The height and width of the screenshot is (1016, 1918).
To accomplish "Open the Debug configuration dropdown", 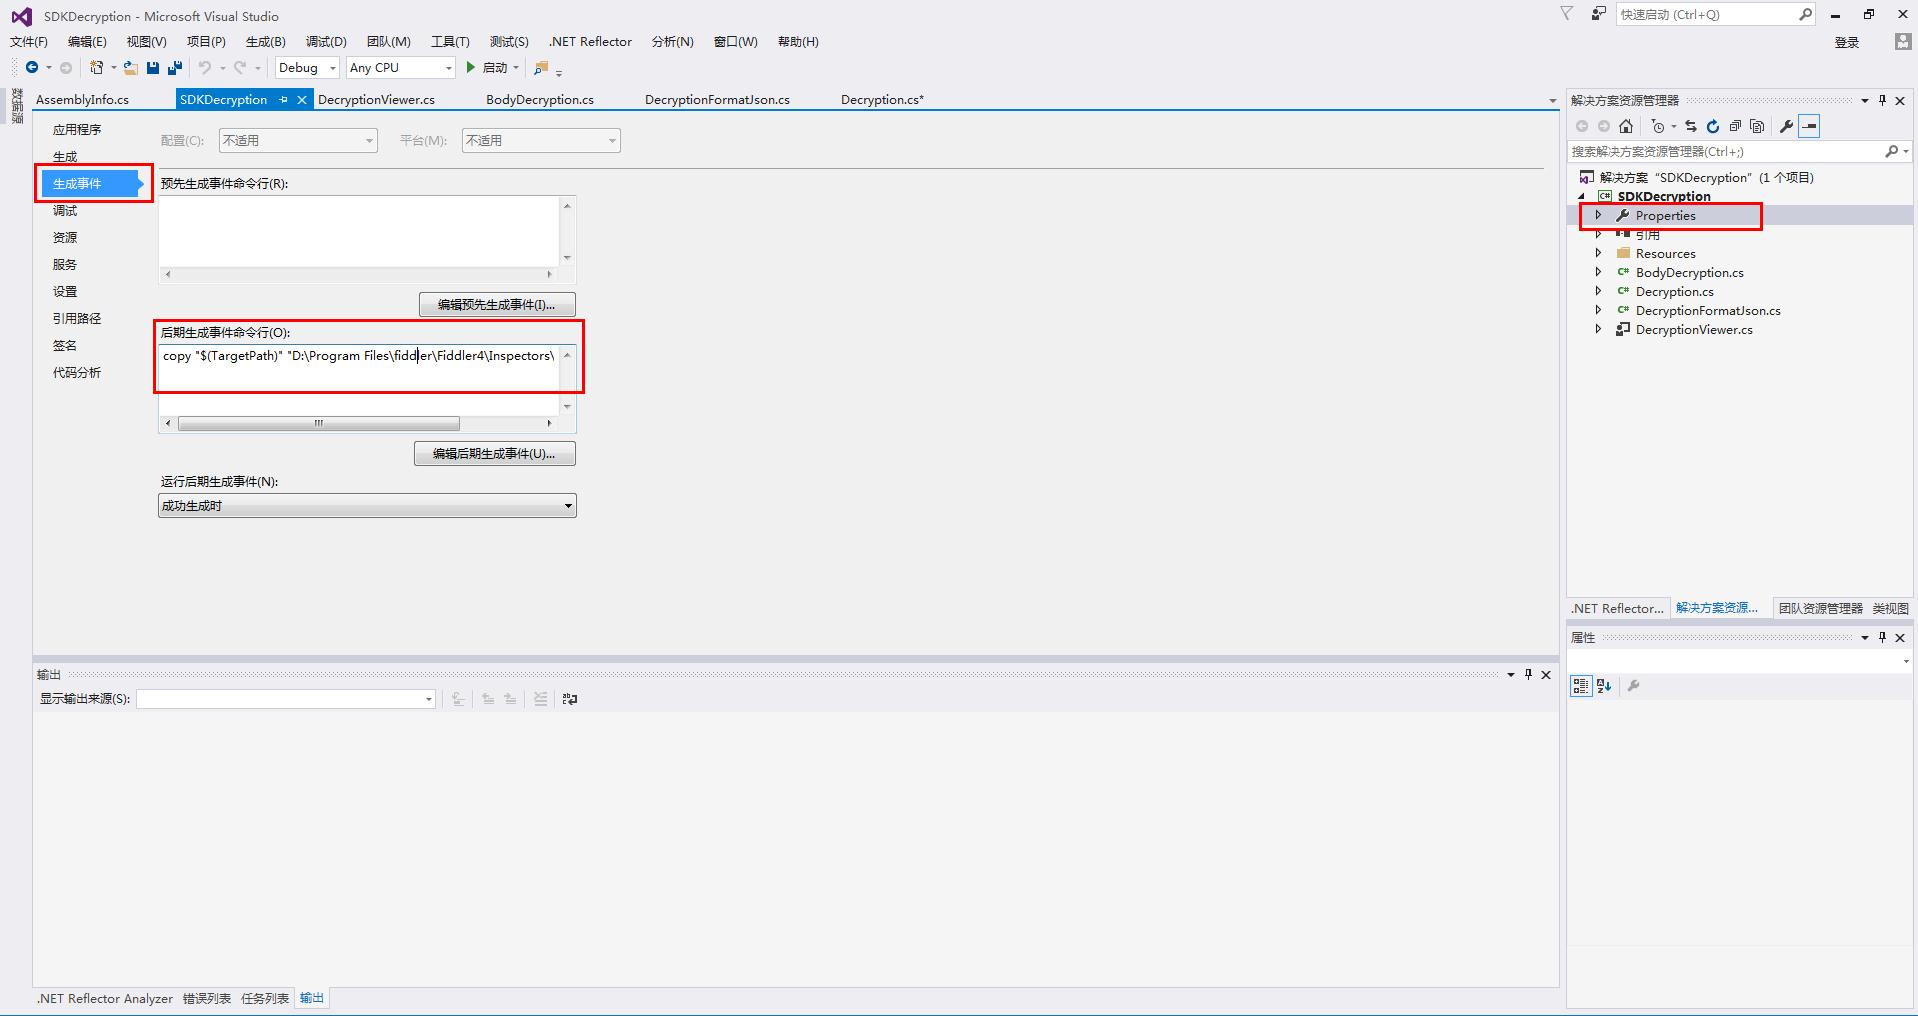I will coord(307,68).
